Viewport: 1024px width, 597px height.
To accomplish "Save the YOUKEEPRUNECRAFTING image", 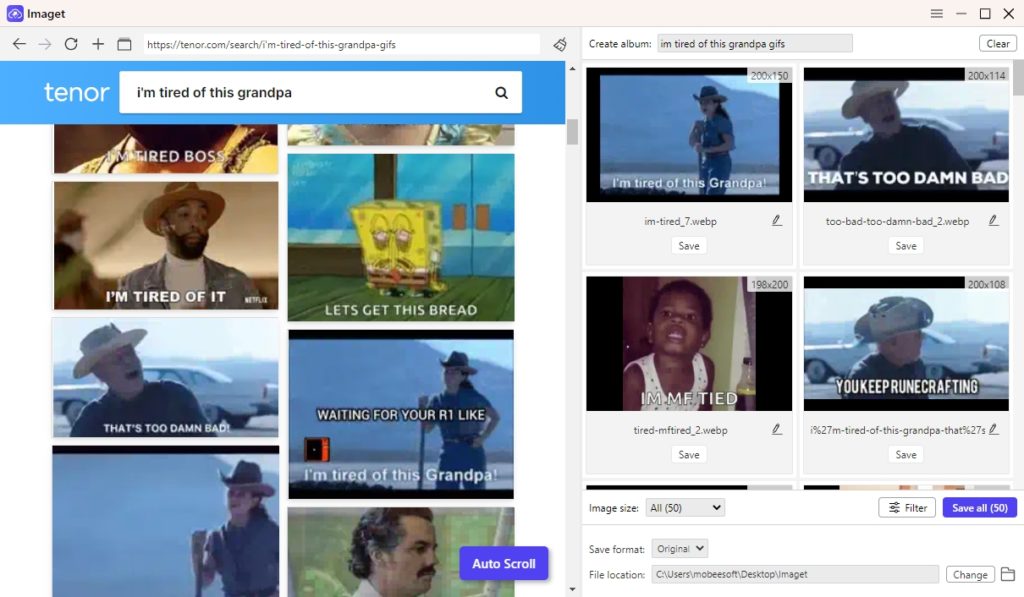I will pyautogui.click(x=906, y=455).
